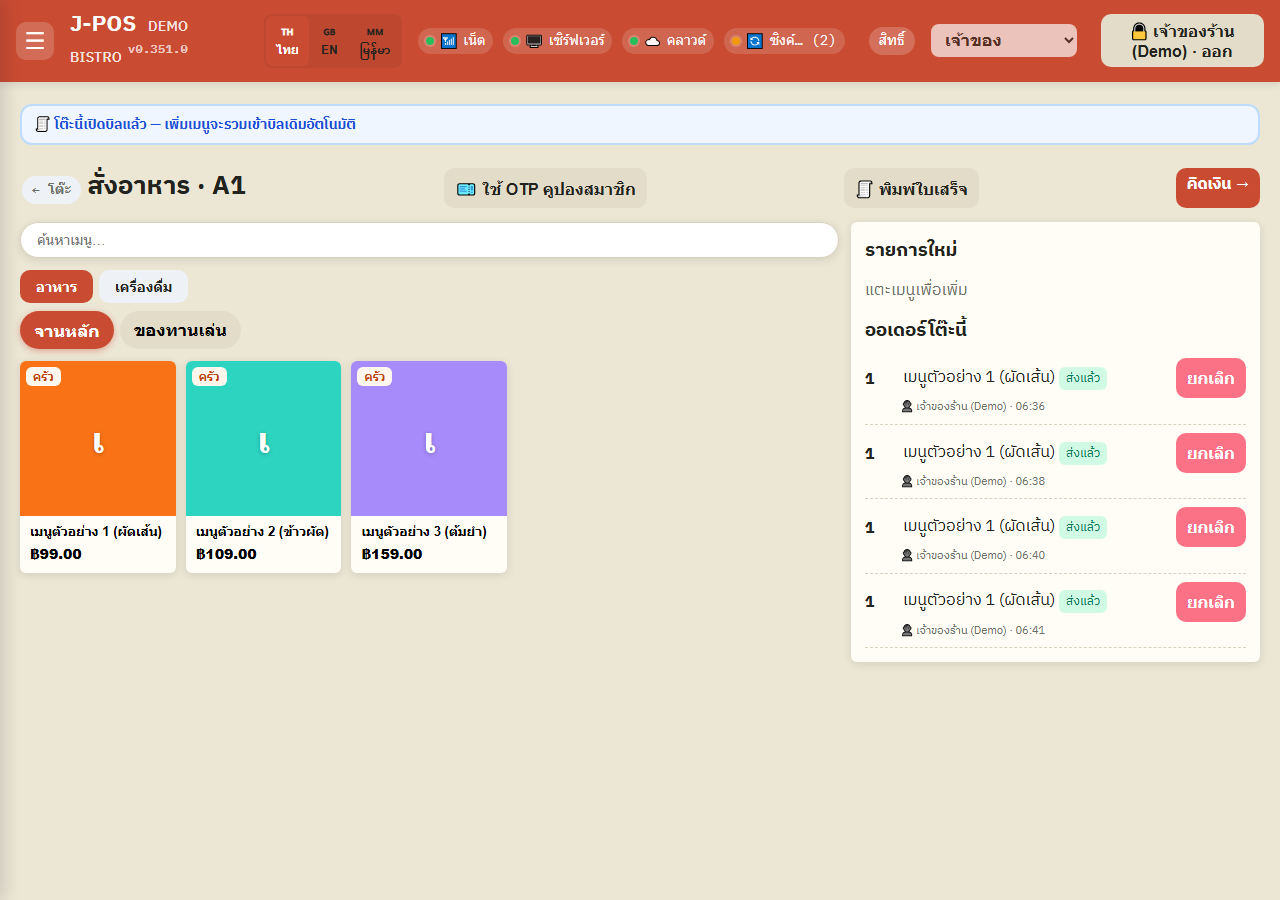Focus the ค้นหาเมนู search field
Viewport: 1280px width, 900px height.
click(429, 240)
